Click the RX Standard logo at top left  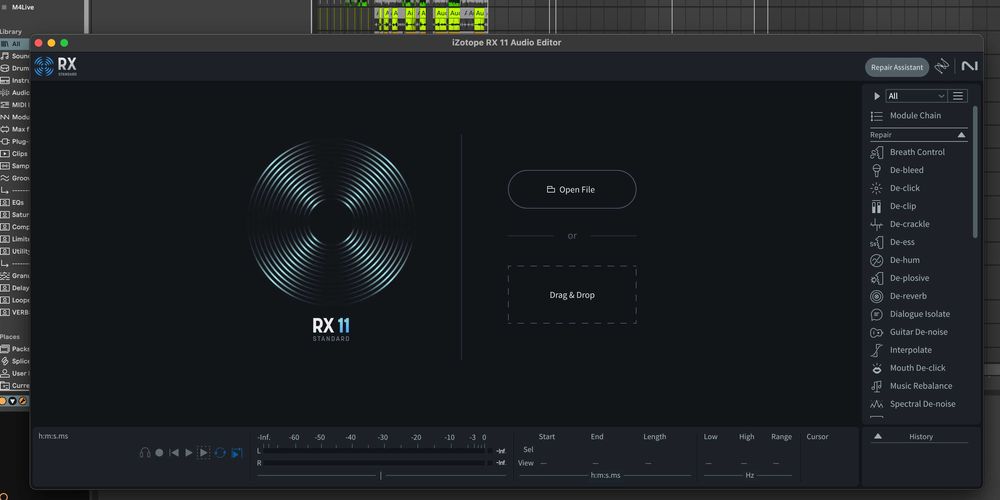[55, 66]
